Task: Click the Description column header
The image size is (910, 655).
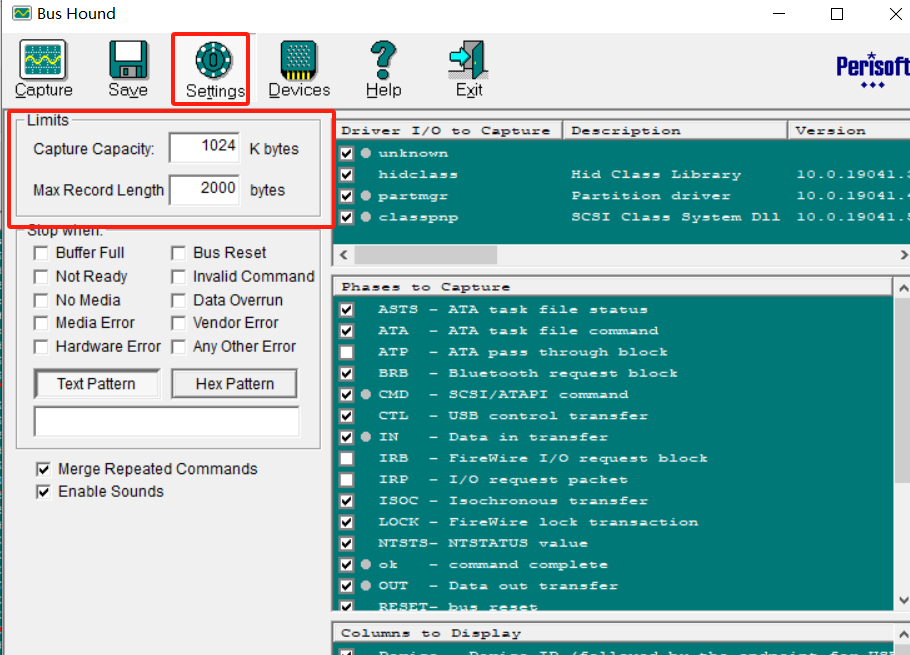Action: tap(675, 131)
